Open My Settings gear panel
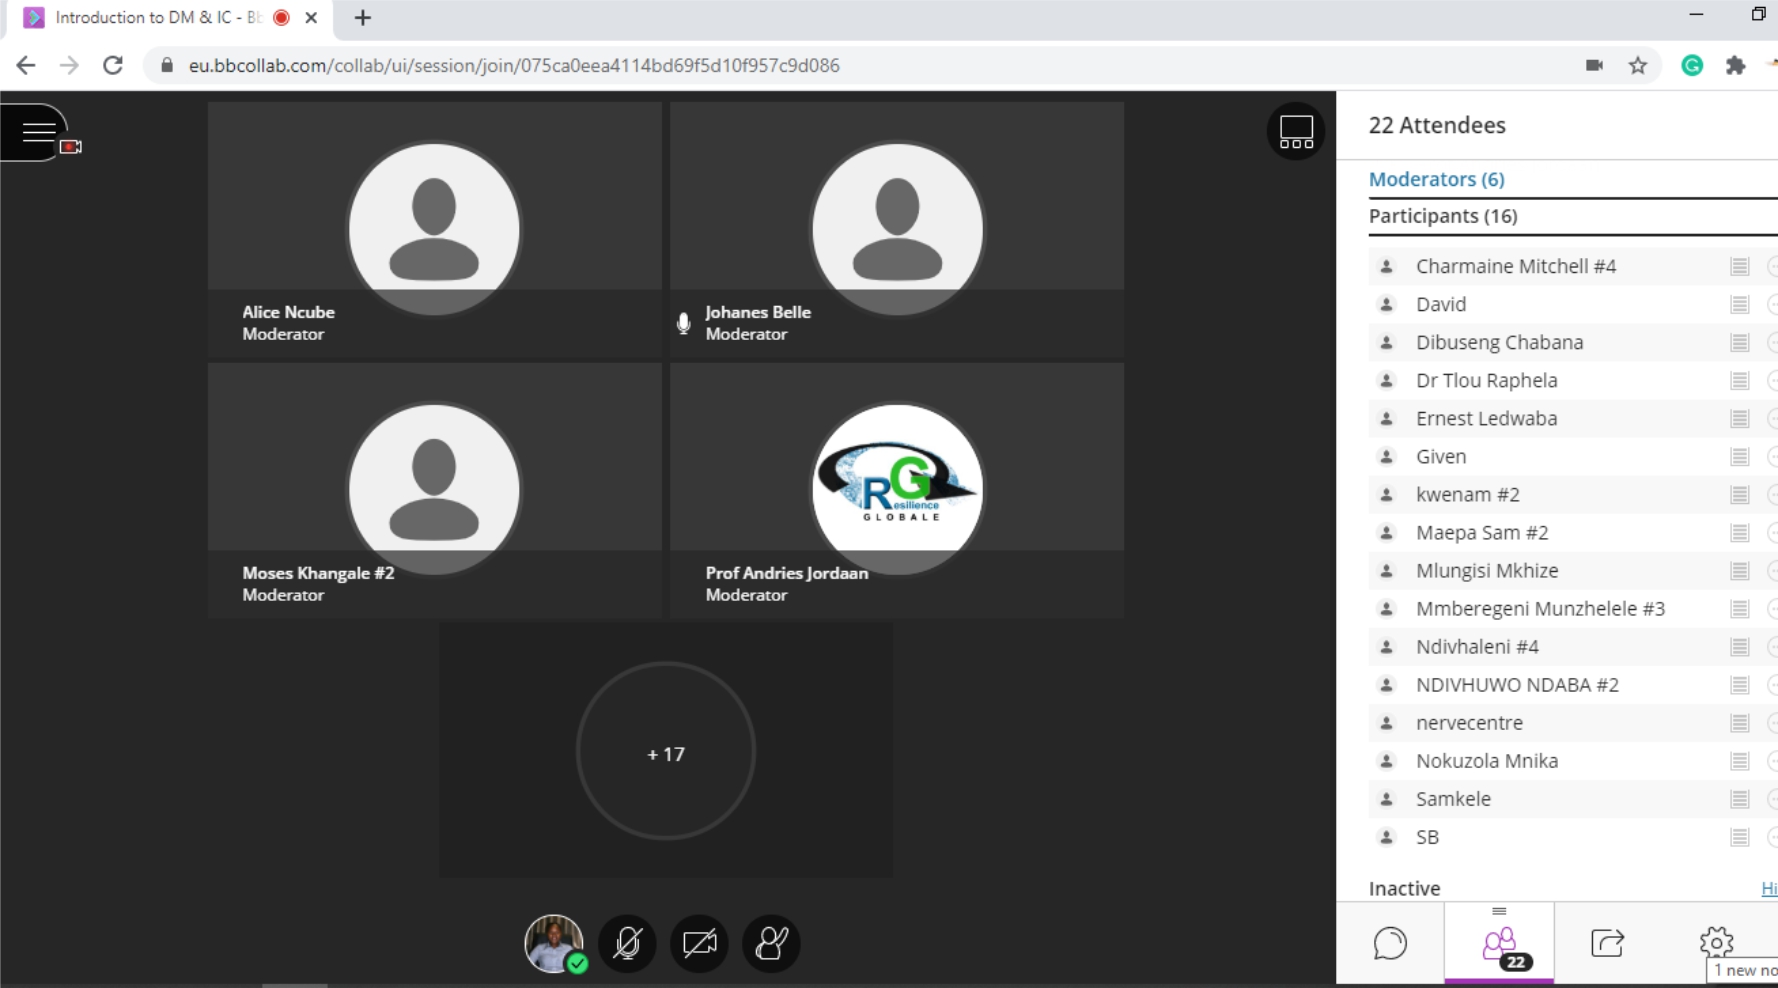 pos(1716,941)
